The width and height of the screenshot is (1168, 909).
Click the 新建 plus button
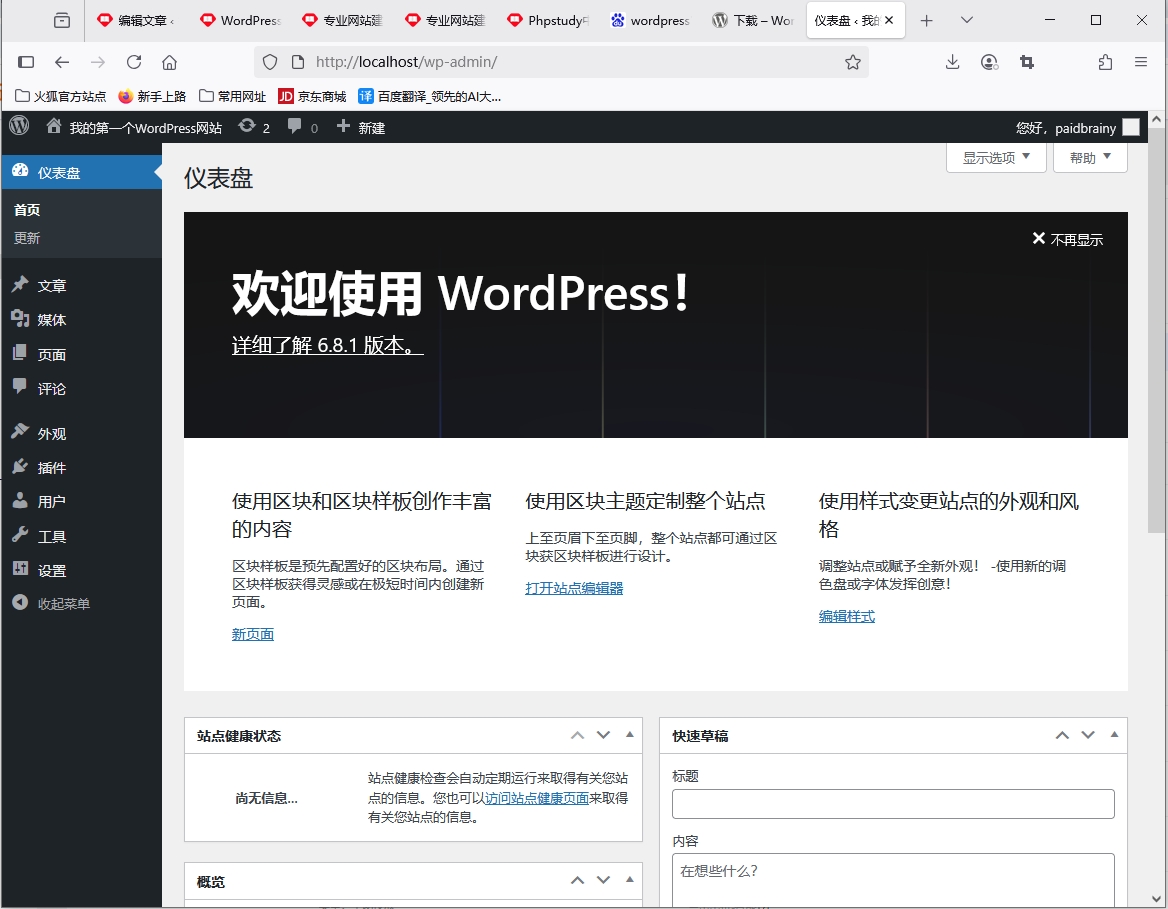pyautogui.click(x=361, y=127)
